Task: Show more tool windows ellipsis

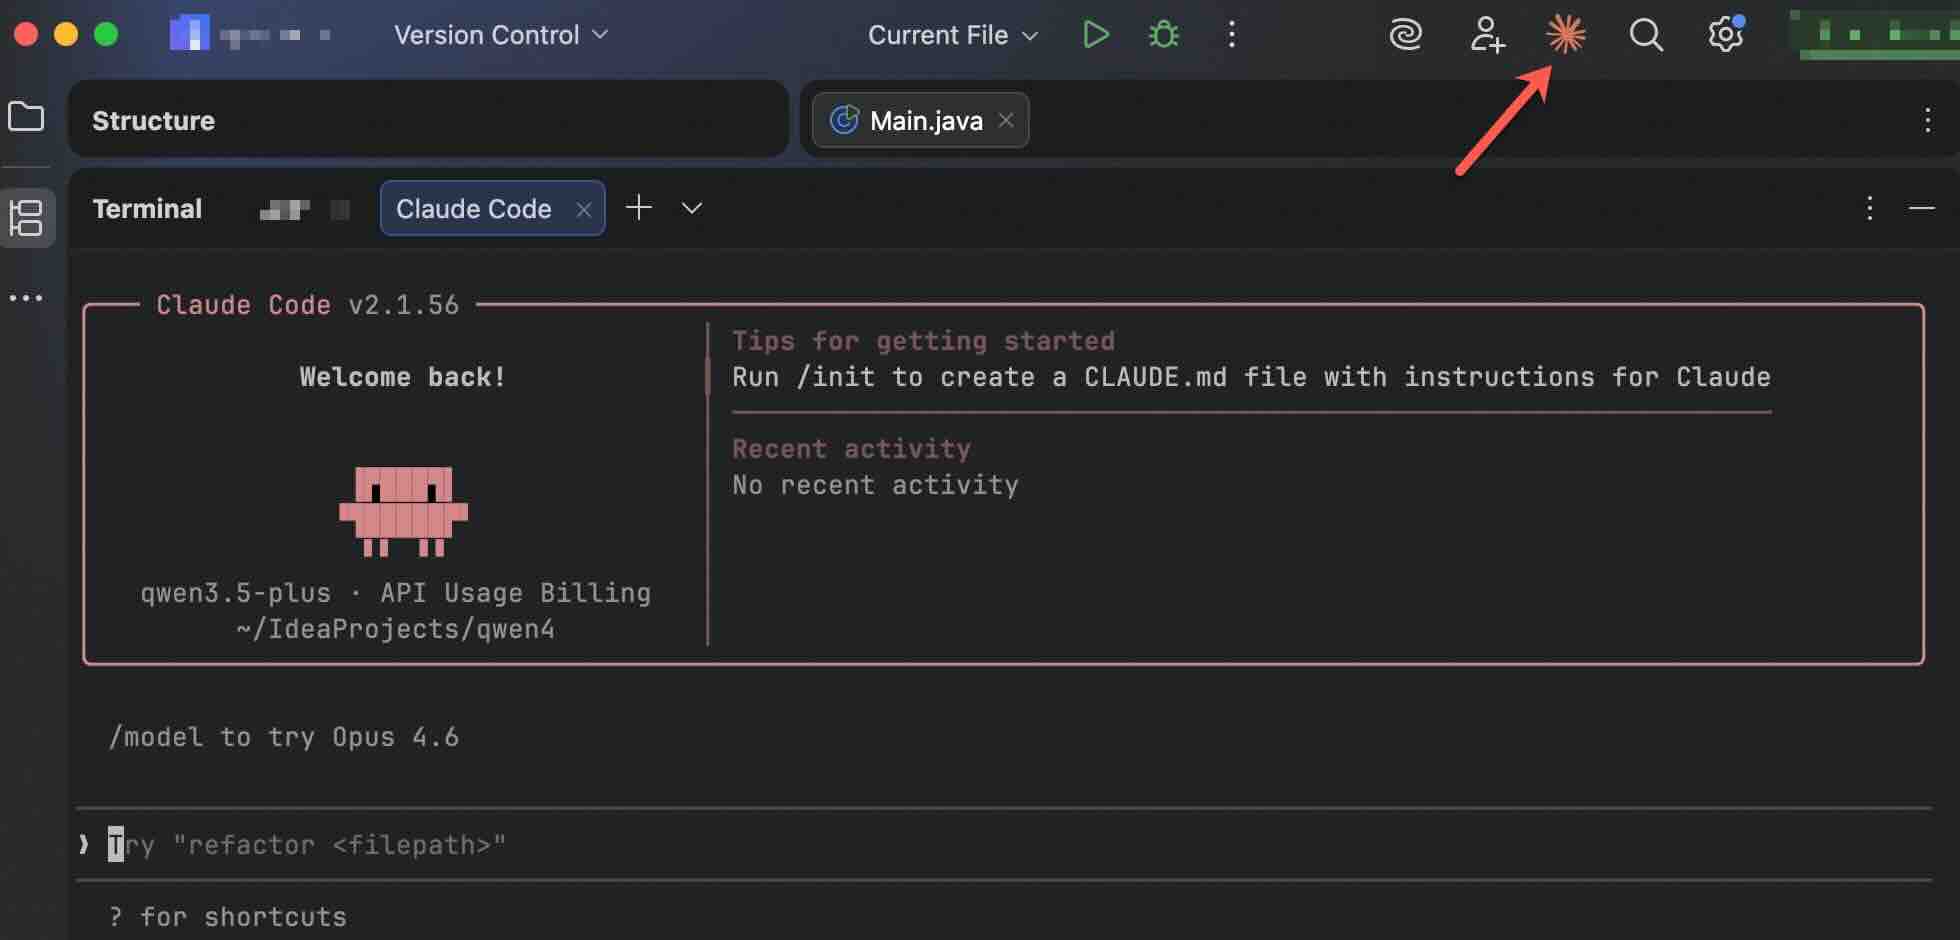Action: click(x=26, y=298)
